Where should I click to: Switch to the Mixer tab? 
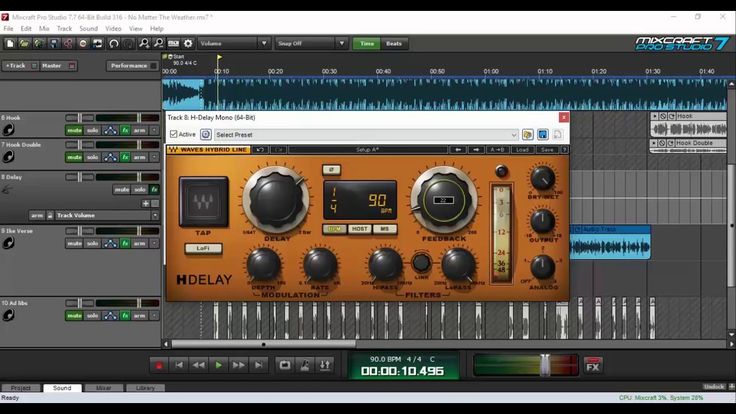(104, 388)
